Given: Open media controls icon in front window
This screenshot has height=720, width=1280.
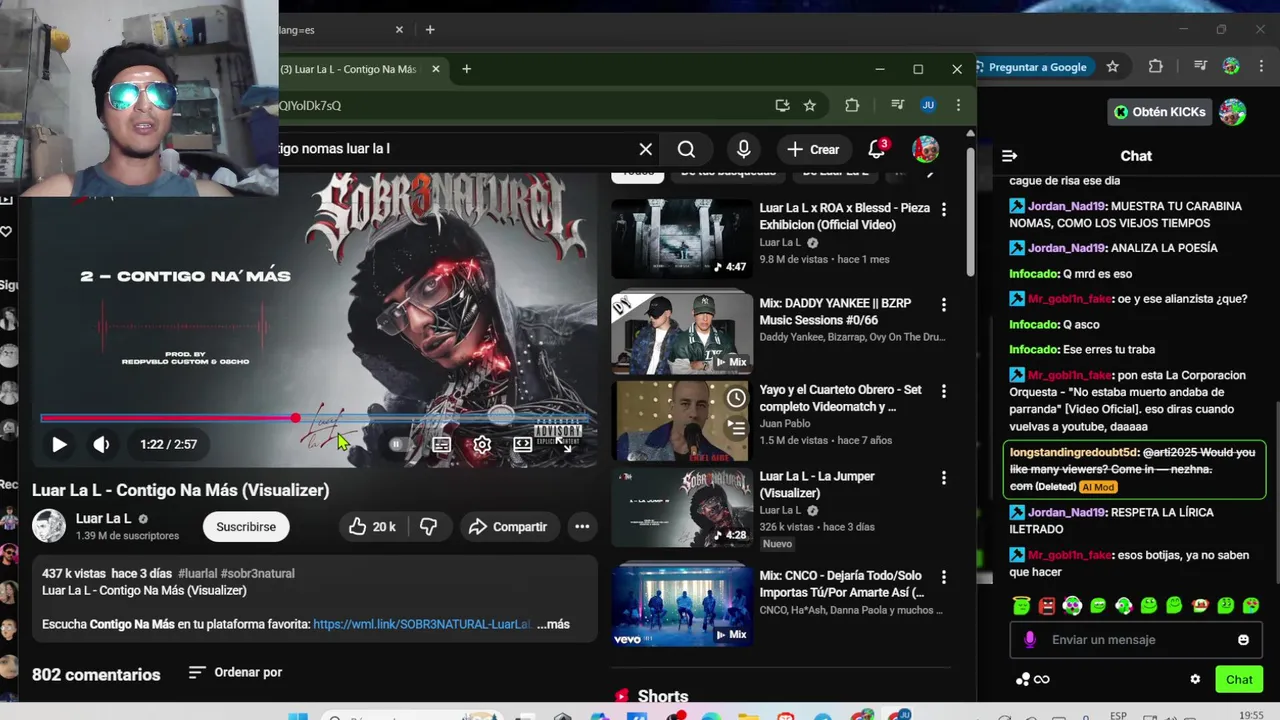Looking at the screenshot, I should (898, 105).
